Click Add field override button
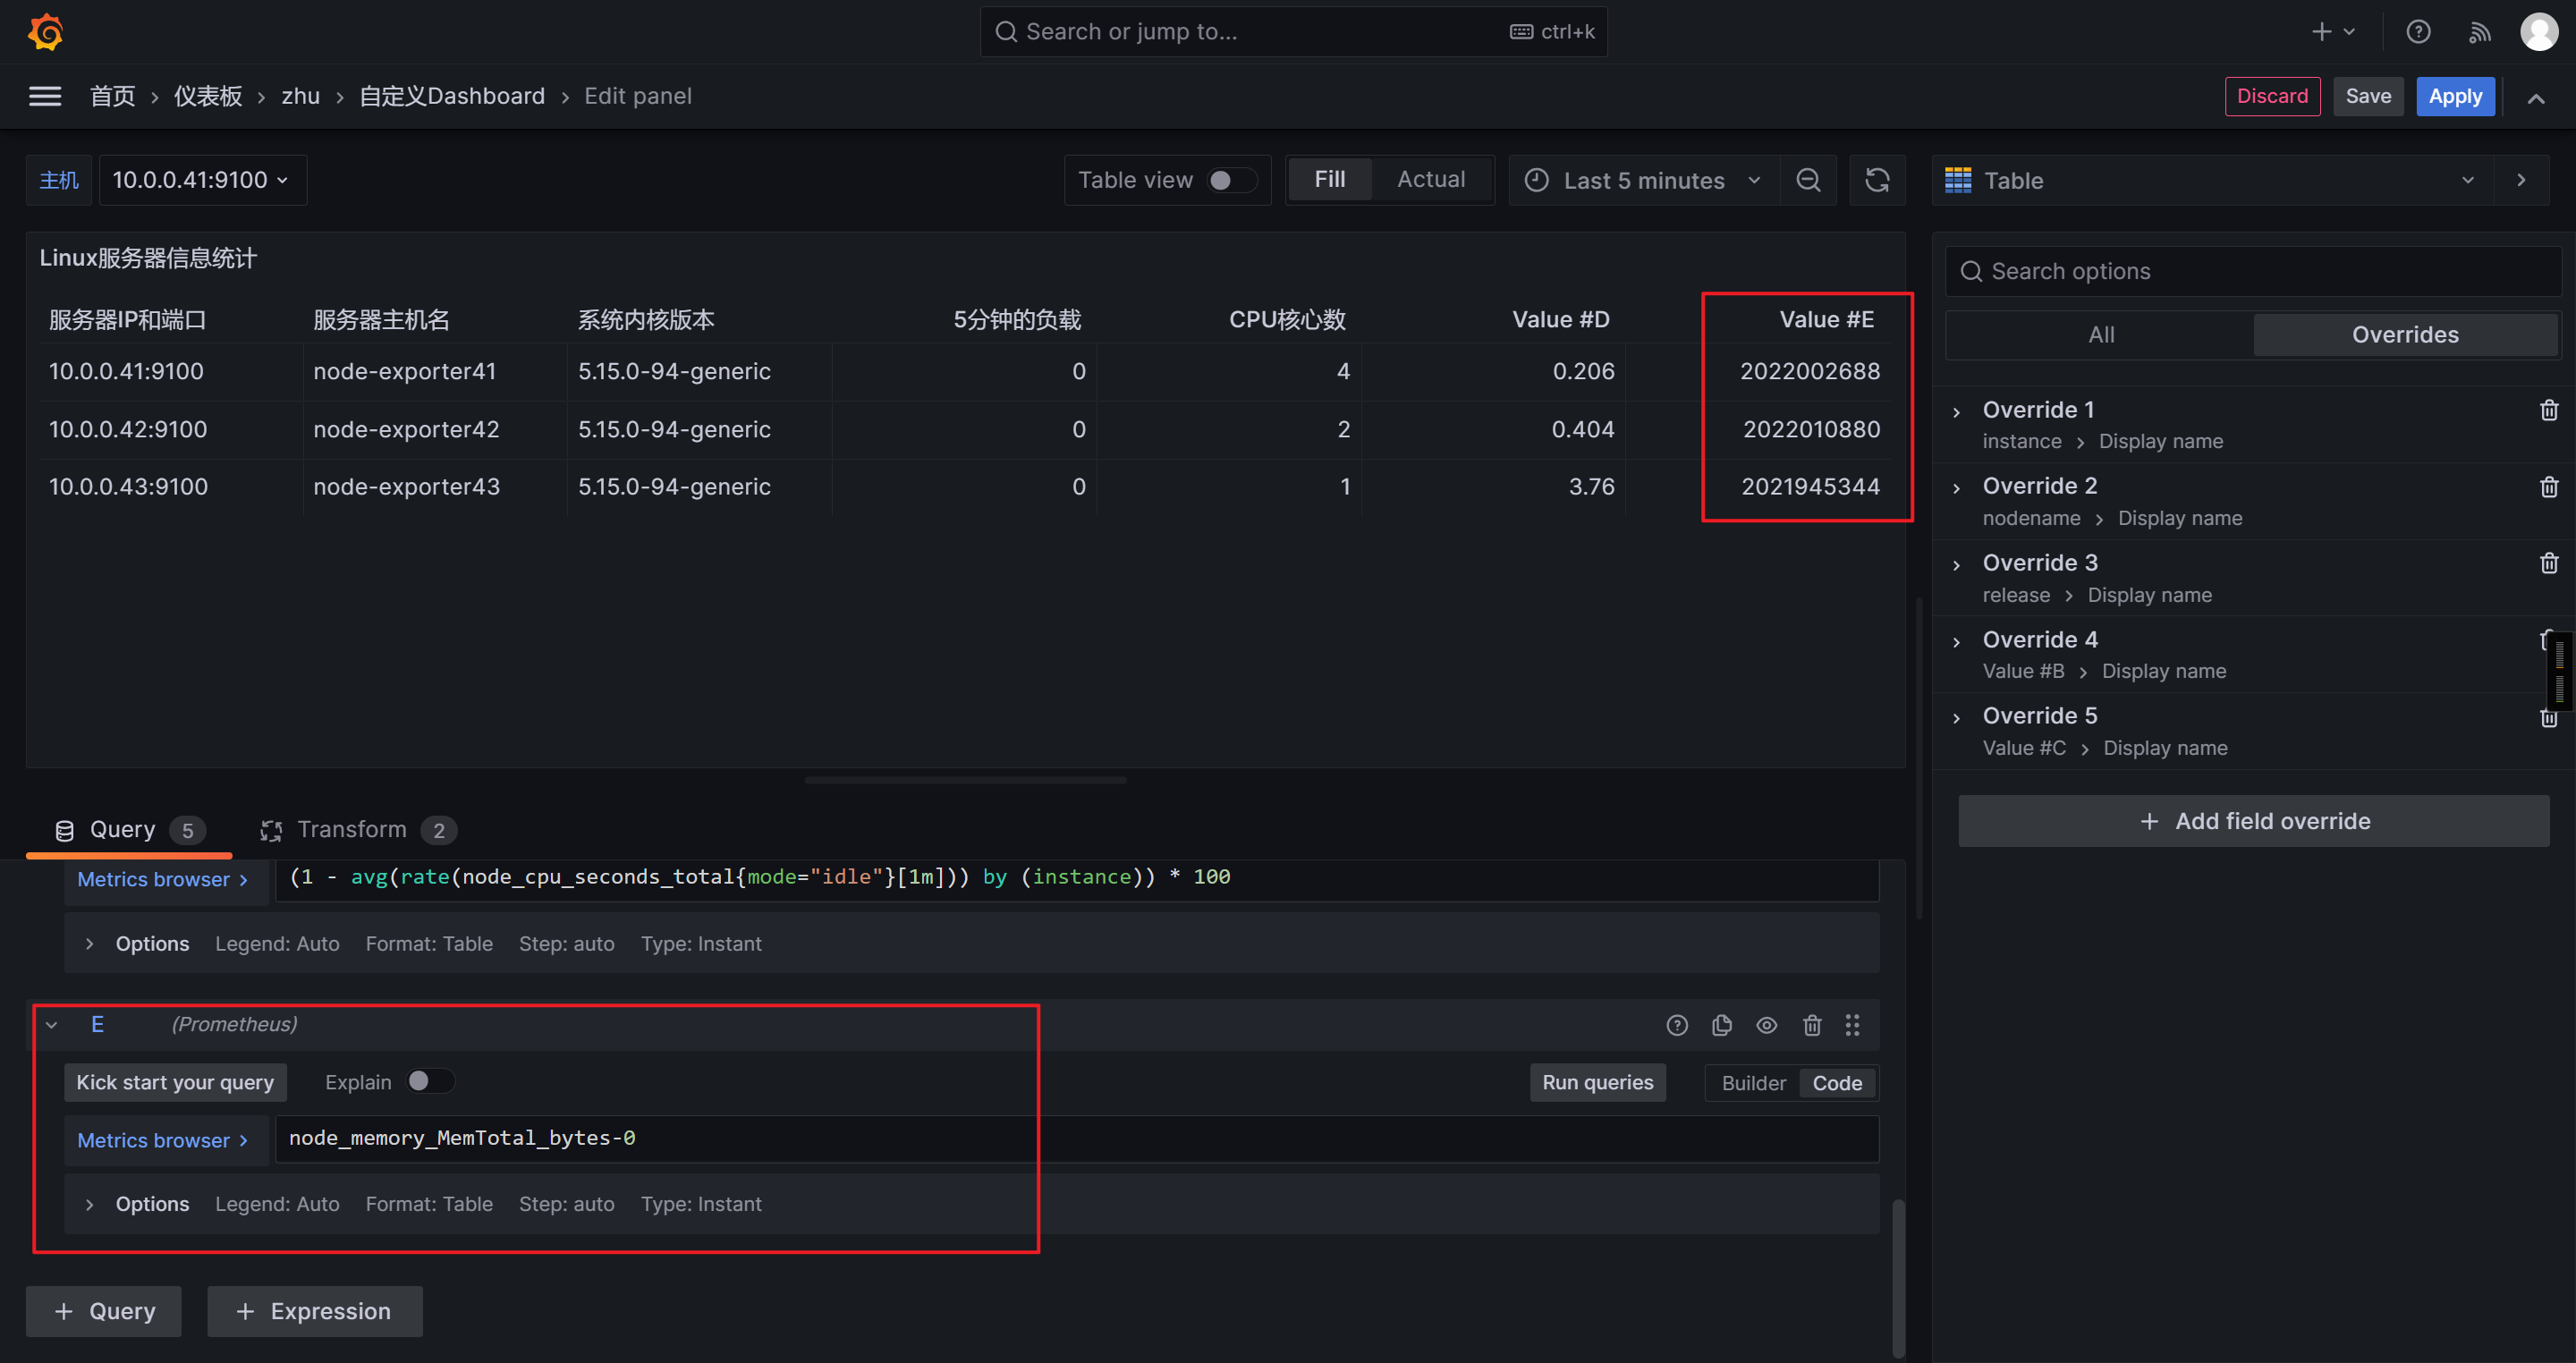This screenshot has height=1363, width=2576. (x=2253, y=821)
